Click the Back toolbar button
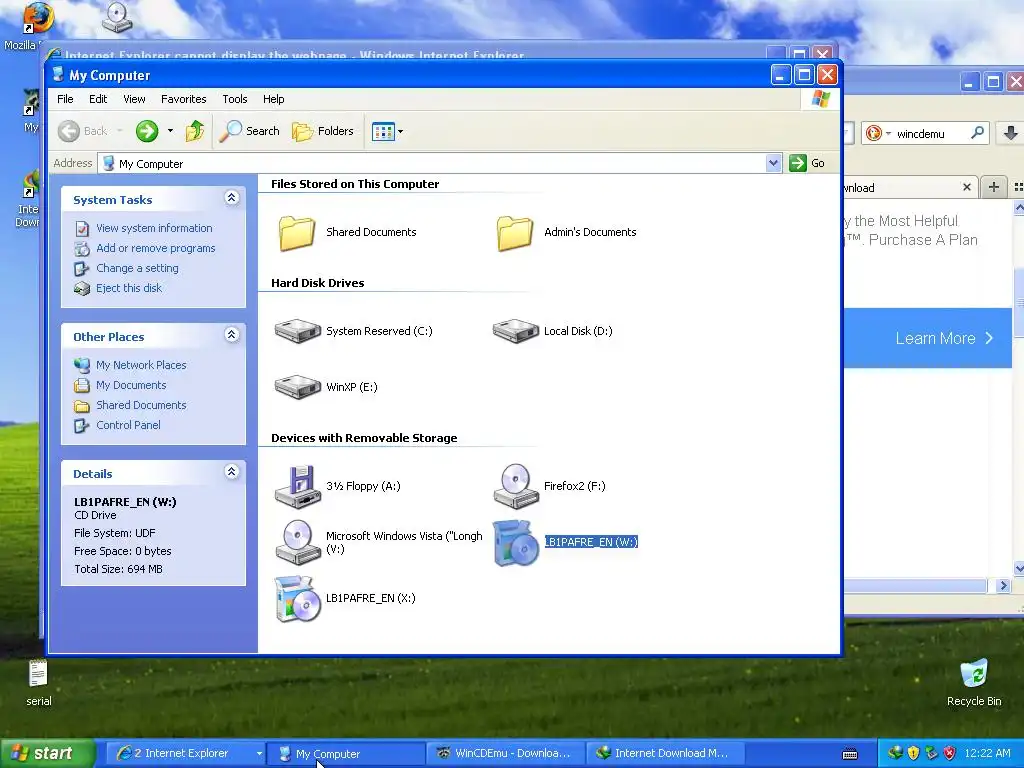Screen dimensions: 1024x768 84,131
